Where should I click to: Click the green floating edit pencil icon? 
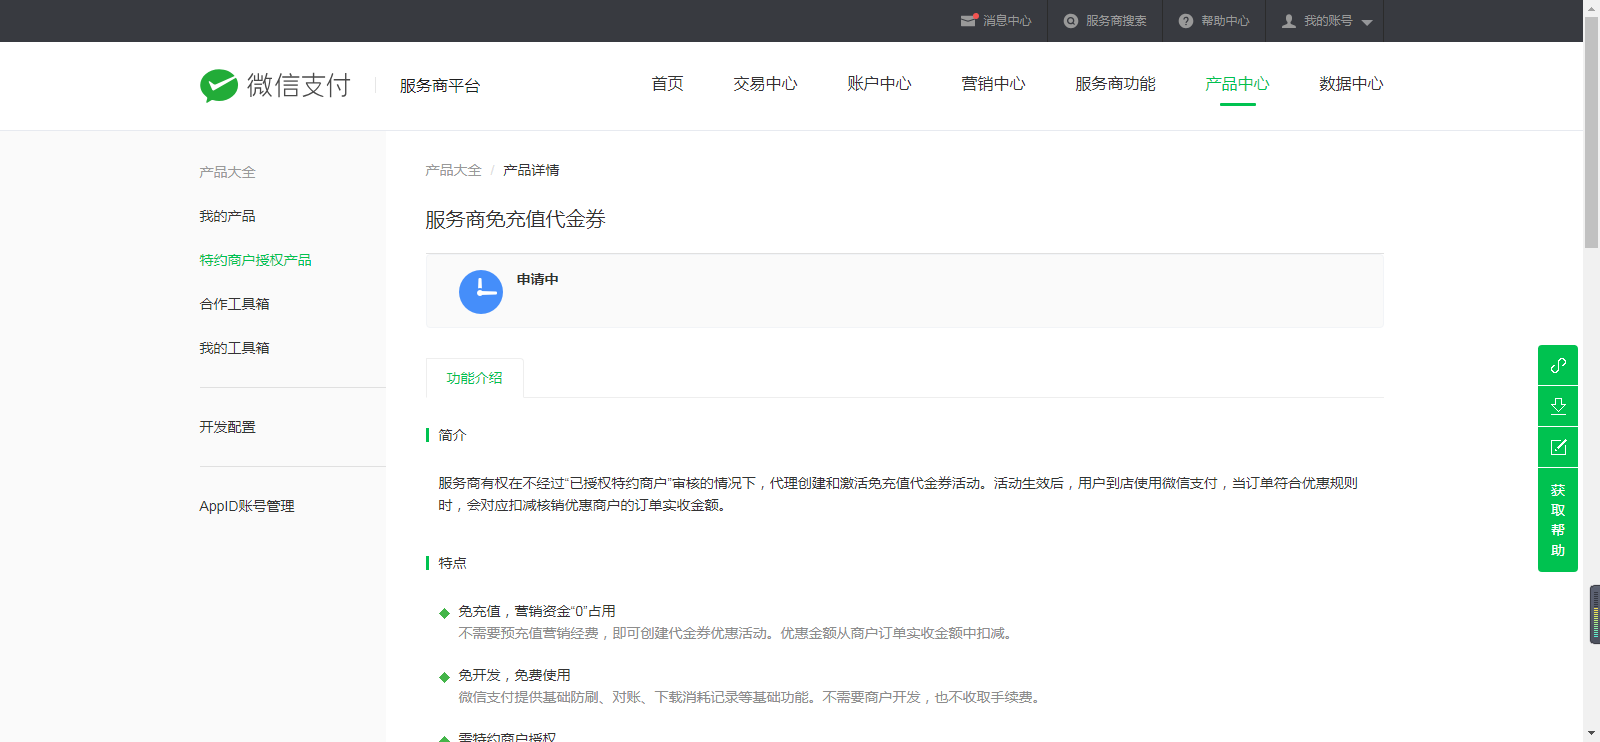[1558, 447]
